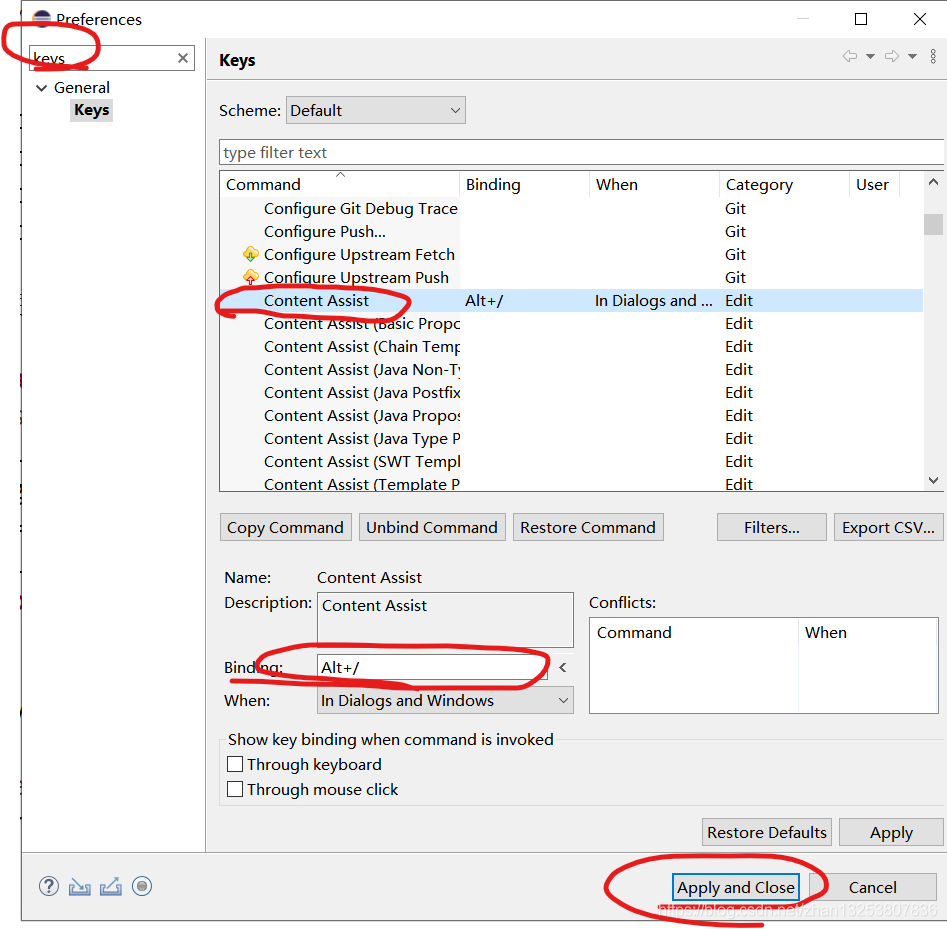
Task: Select Content Assist (Java Non-Ty row
Action: [x=571, y=370]
